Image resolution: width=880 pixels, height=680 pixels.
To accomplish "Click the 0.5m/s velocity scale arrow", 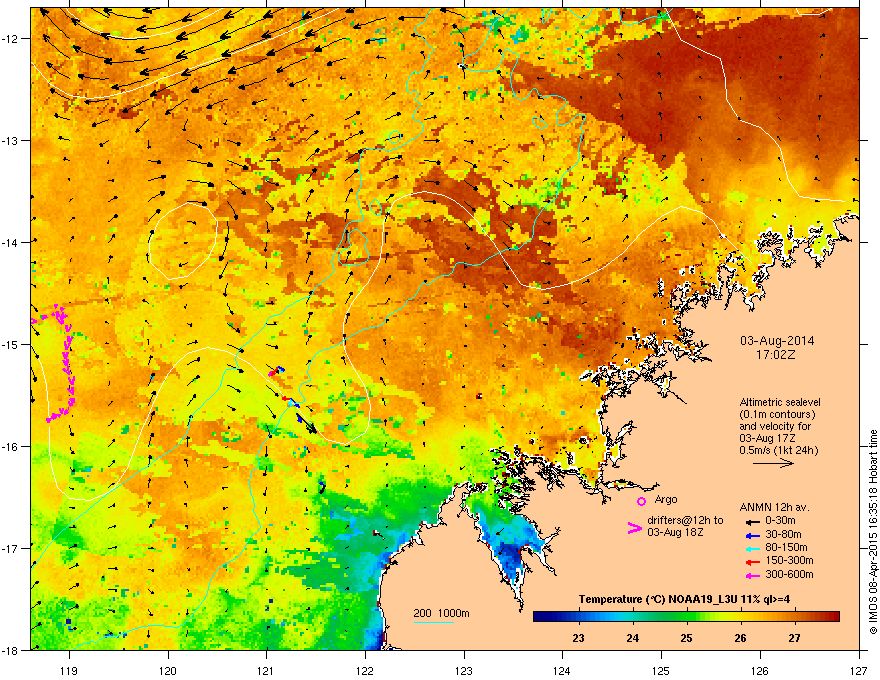I will pos(773,463).
